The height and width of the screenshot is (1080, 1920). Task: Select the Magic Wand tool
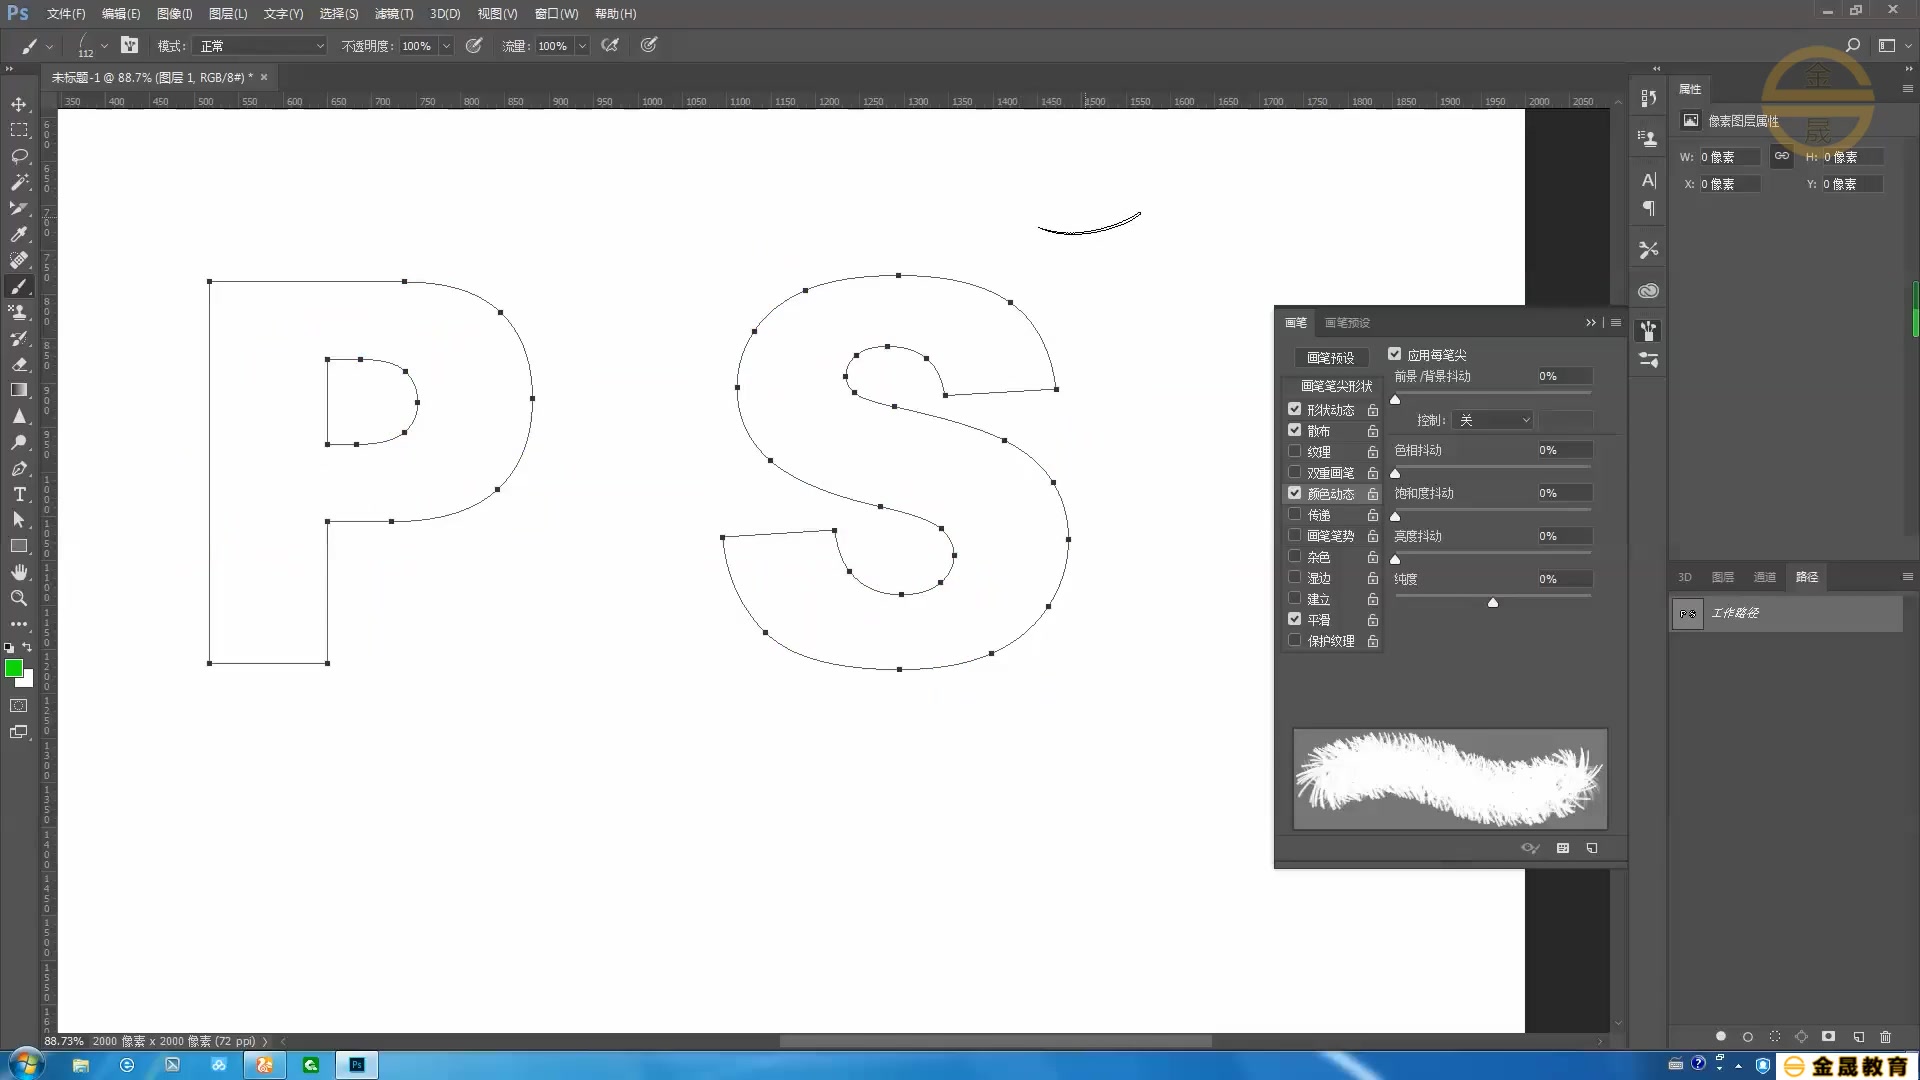[x=19, y=182]
